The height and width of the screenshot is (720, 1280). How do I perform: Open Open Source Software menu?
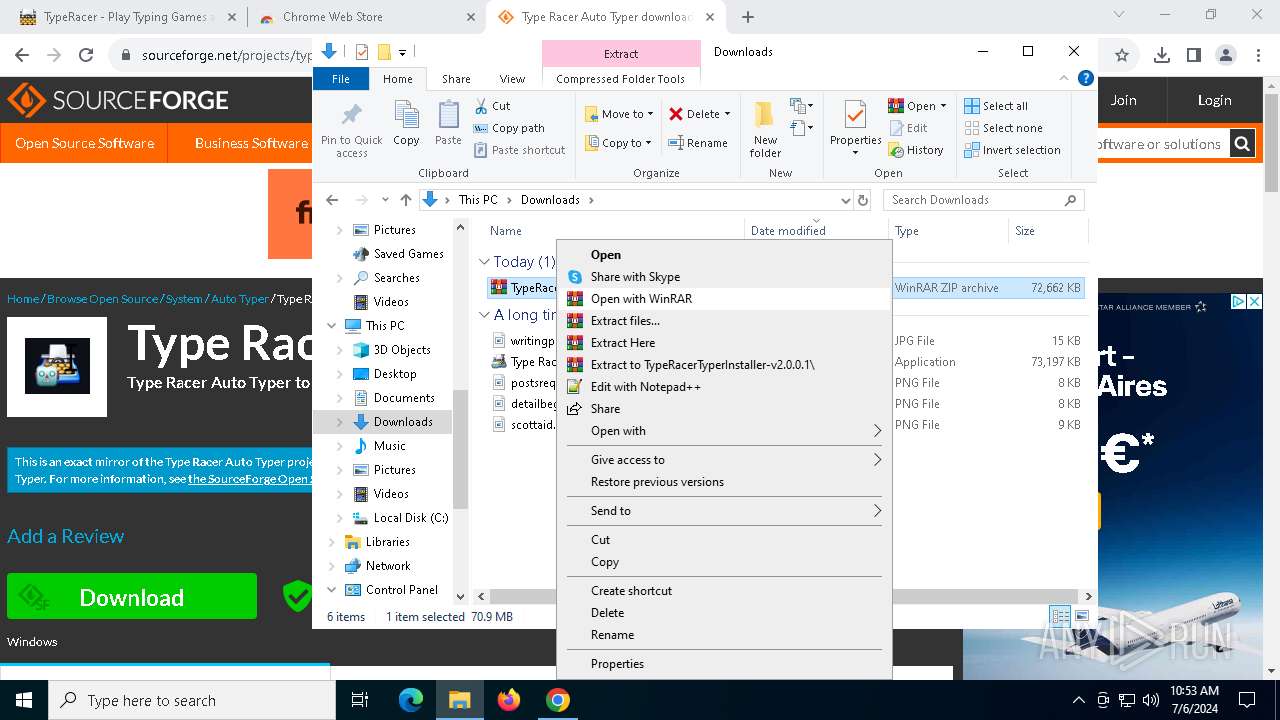84,143
